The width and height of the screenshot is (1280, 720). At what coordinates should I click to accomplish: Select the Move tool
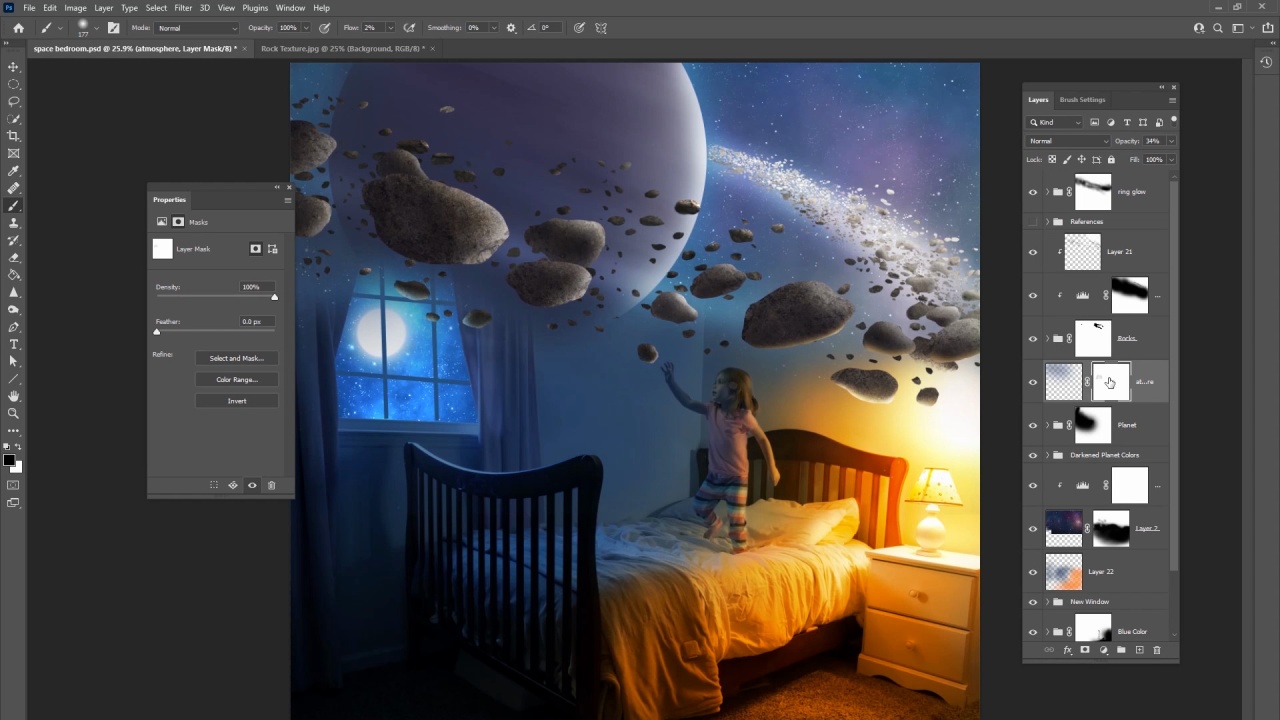[x=13, y=67]
